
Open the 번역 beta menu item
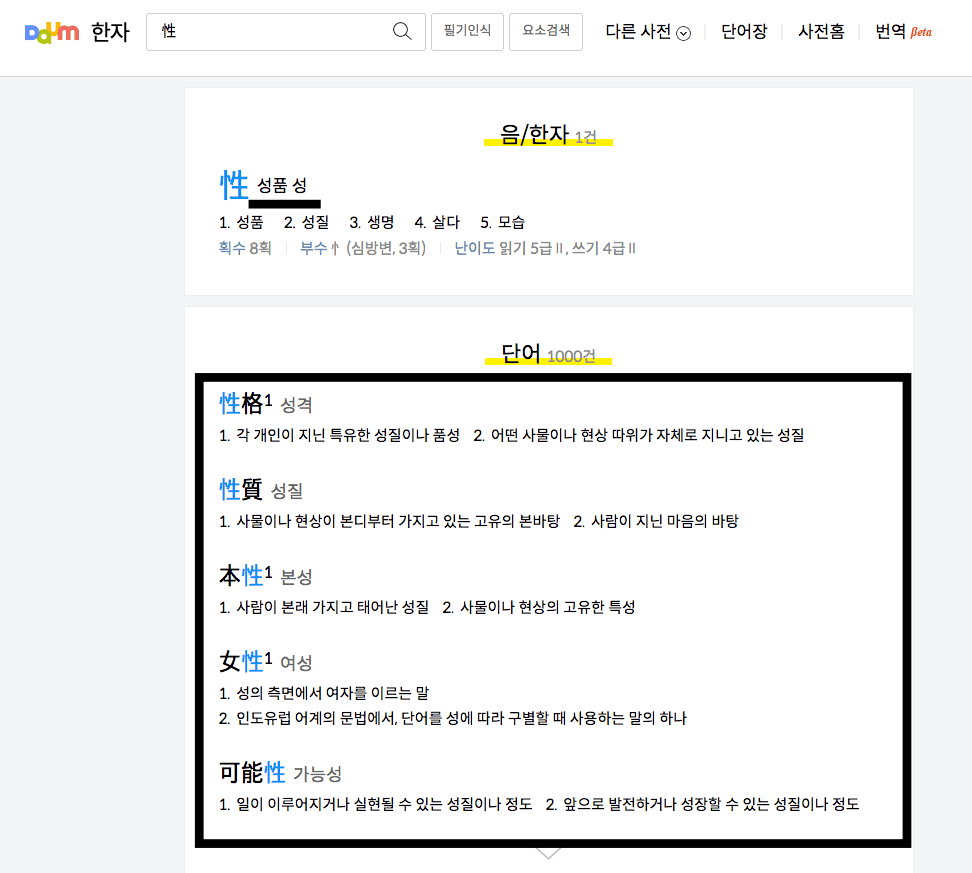tap(903, 32)
